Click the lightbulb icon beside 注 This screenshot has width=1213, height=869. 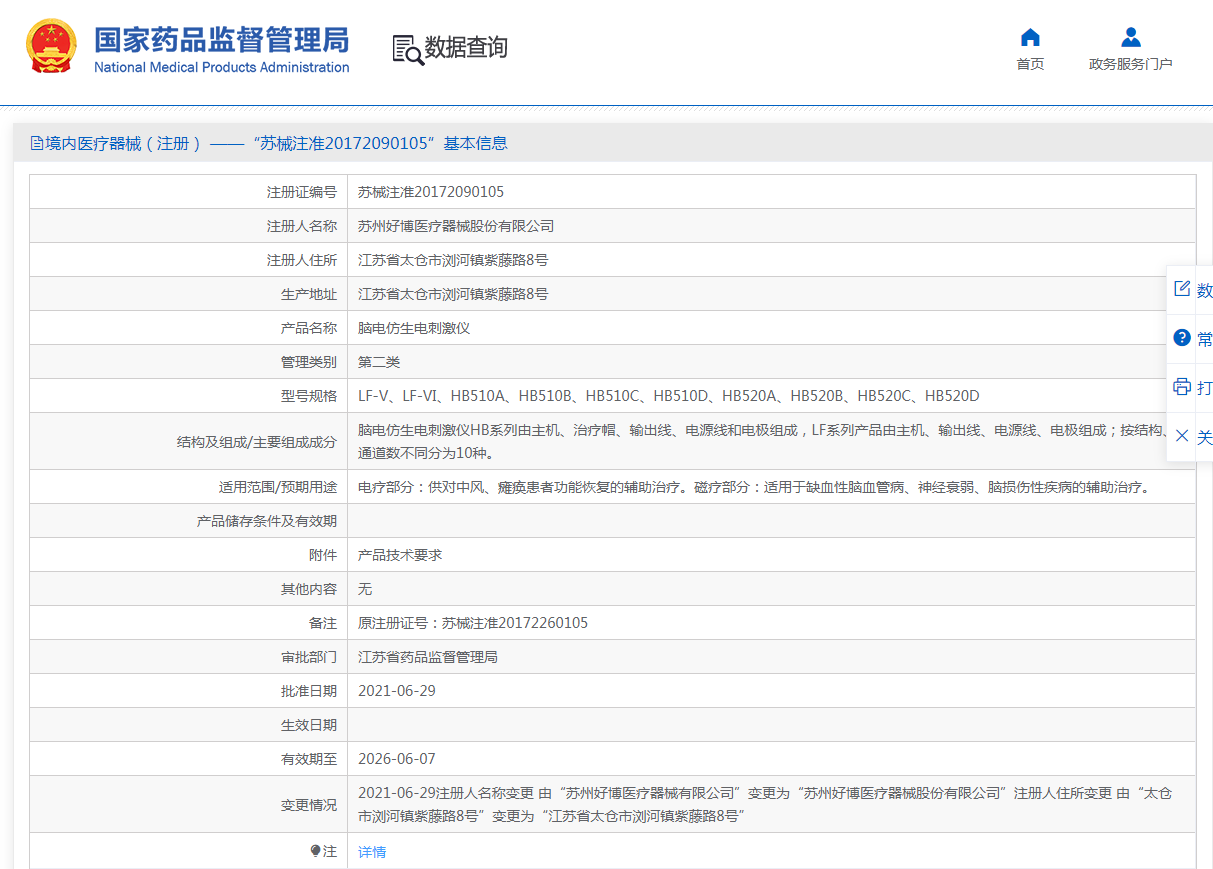(316, 851)
